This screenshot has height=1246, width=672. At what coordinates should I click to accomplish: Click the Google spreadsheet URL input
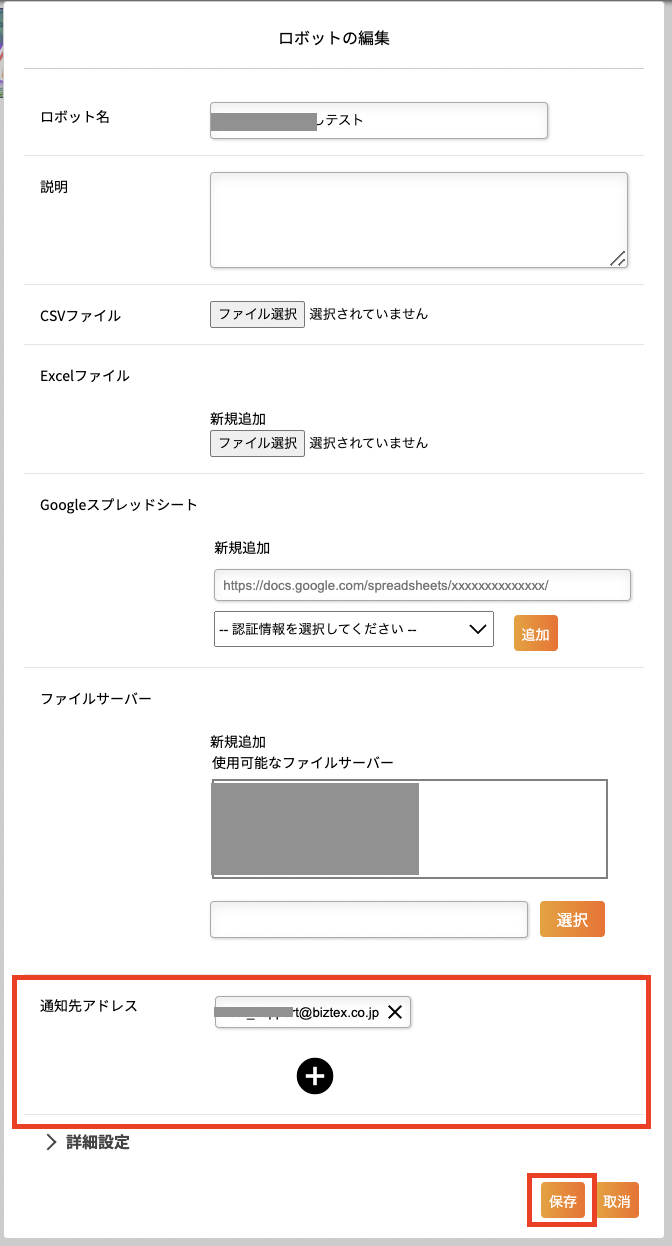coord(422,585)
